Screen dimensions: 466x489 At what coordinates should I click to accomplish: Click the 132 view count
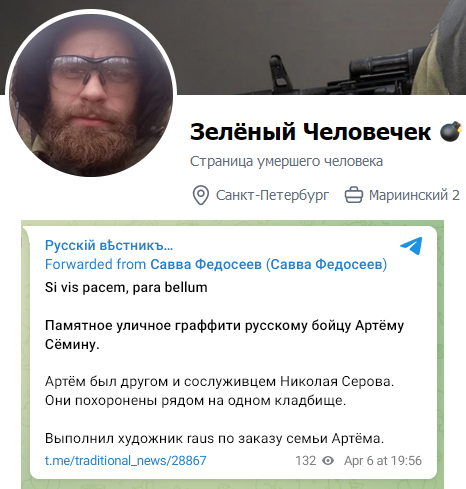tap(305, 461)
